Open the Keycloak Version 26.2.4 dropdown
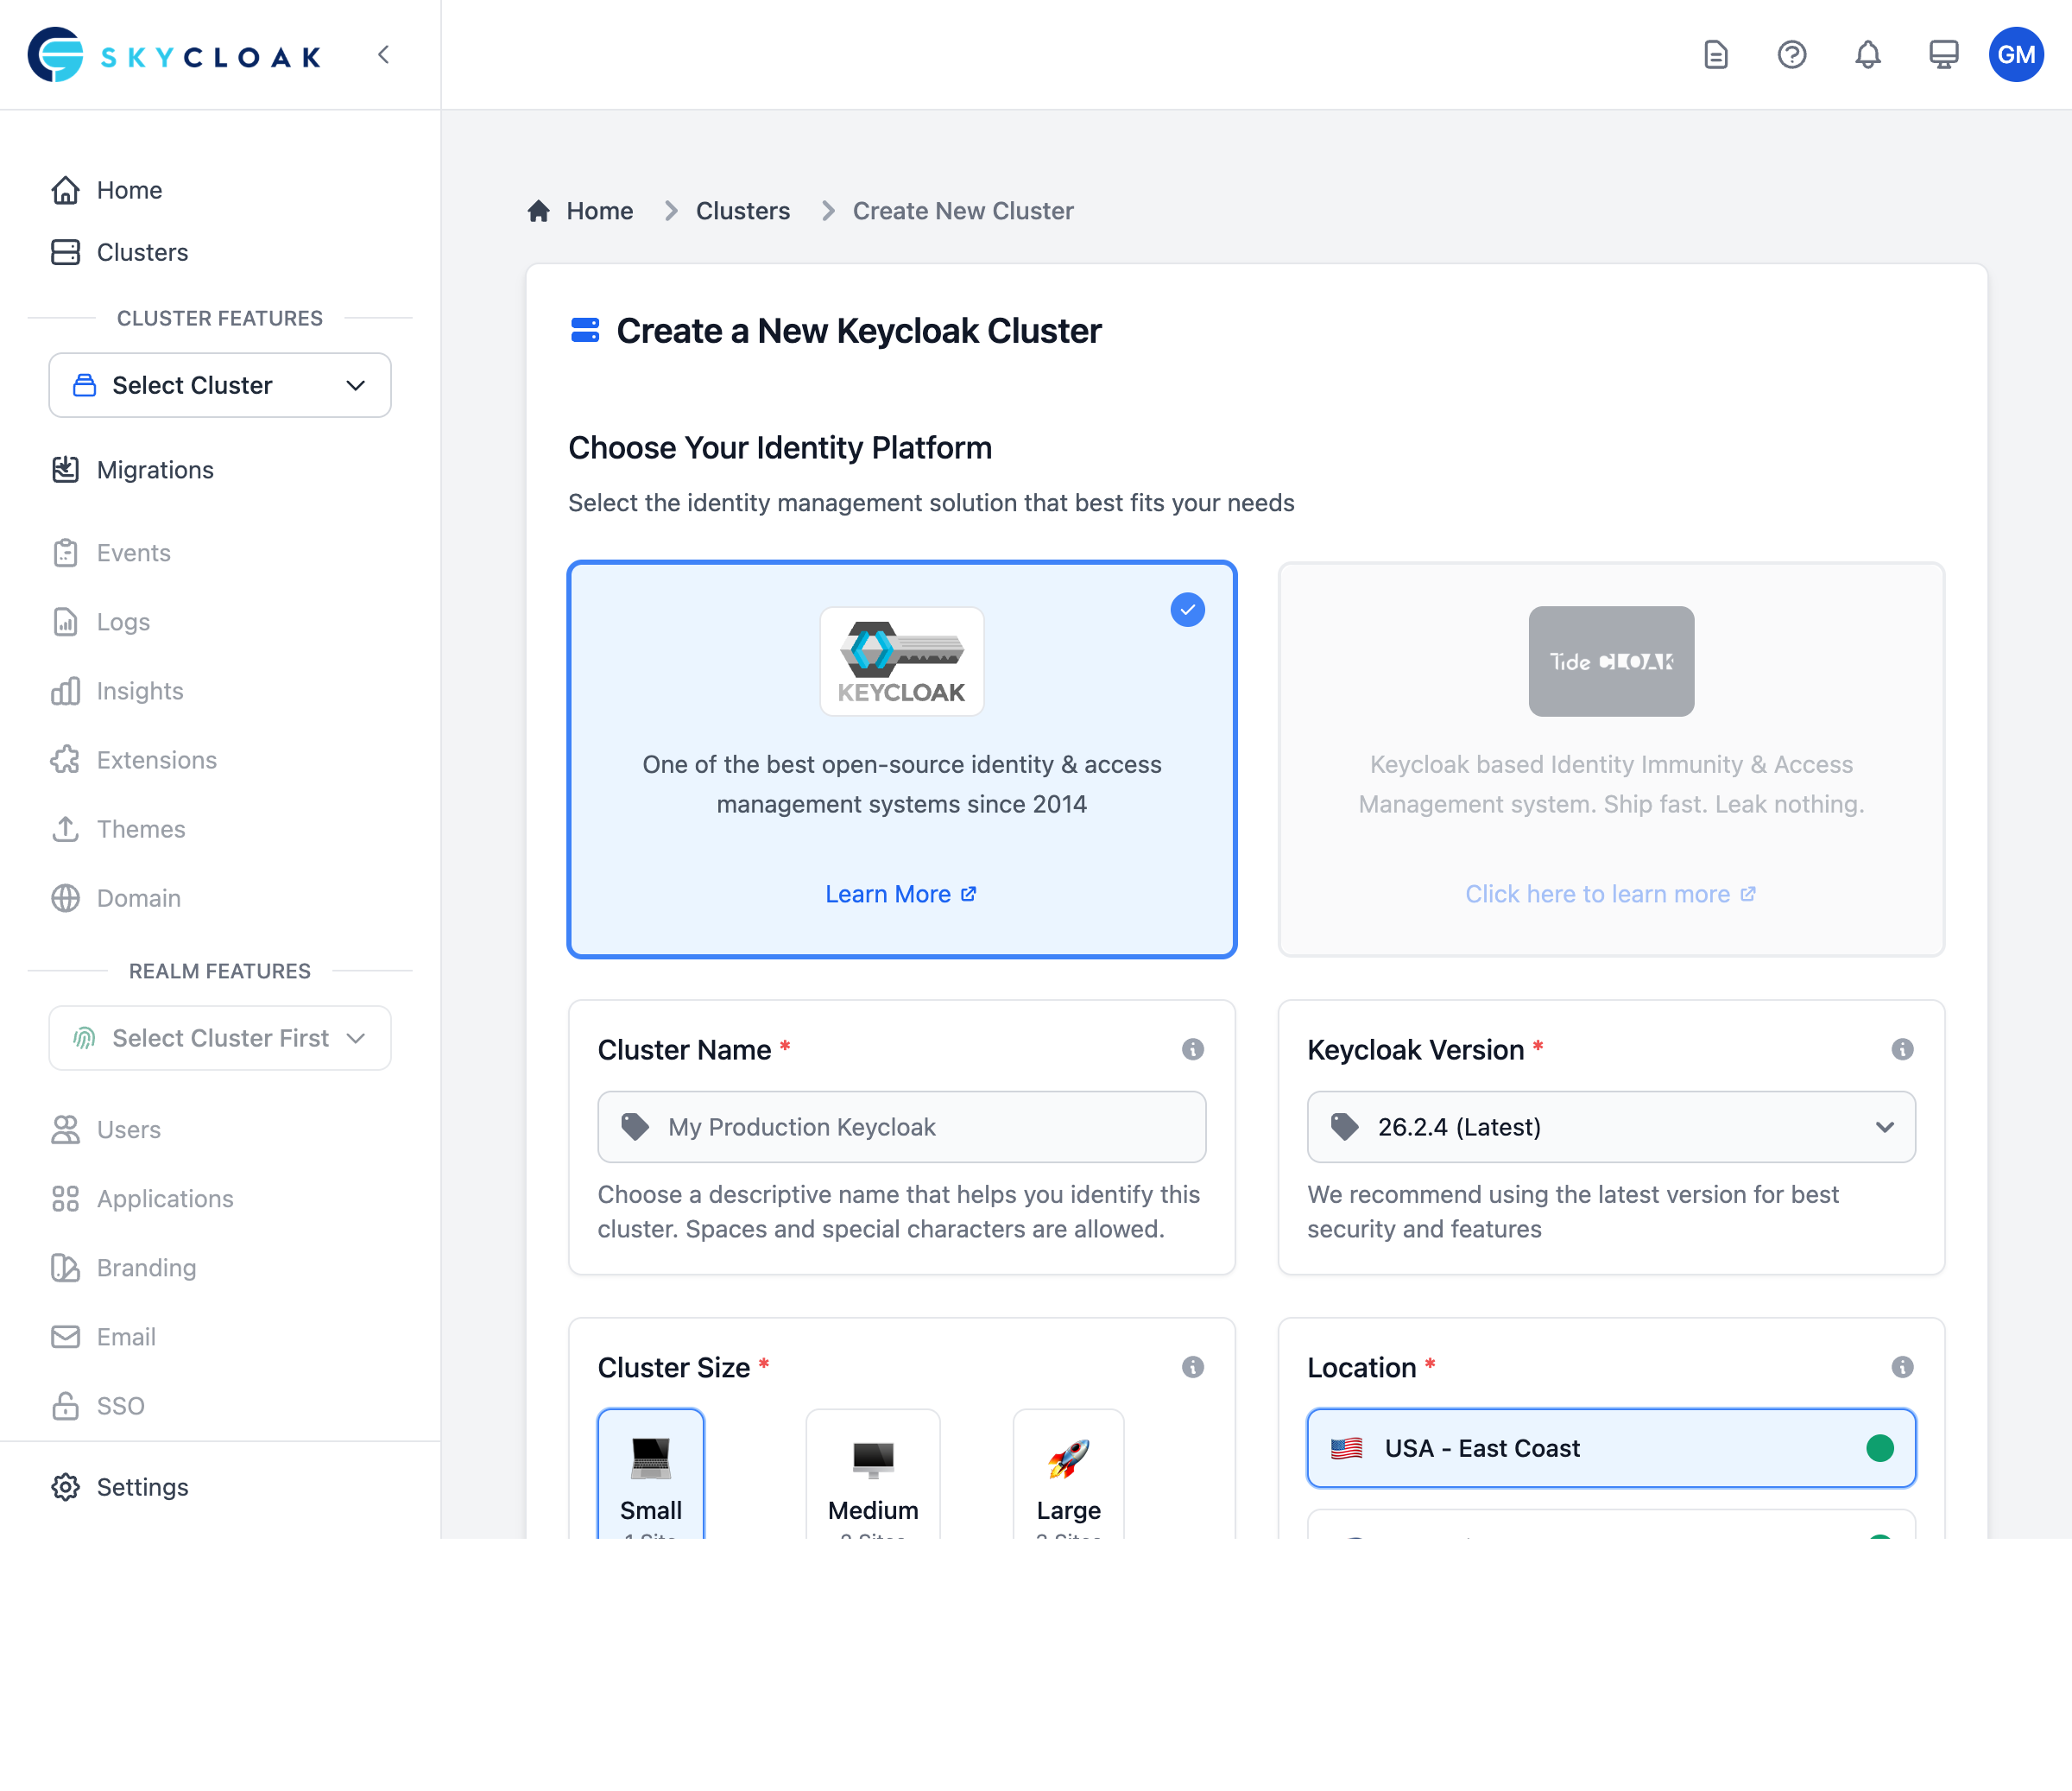Viewport: 2072px width, 1791px height. point(1610,1127)
